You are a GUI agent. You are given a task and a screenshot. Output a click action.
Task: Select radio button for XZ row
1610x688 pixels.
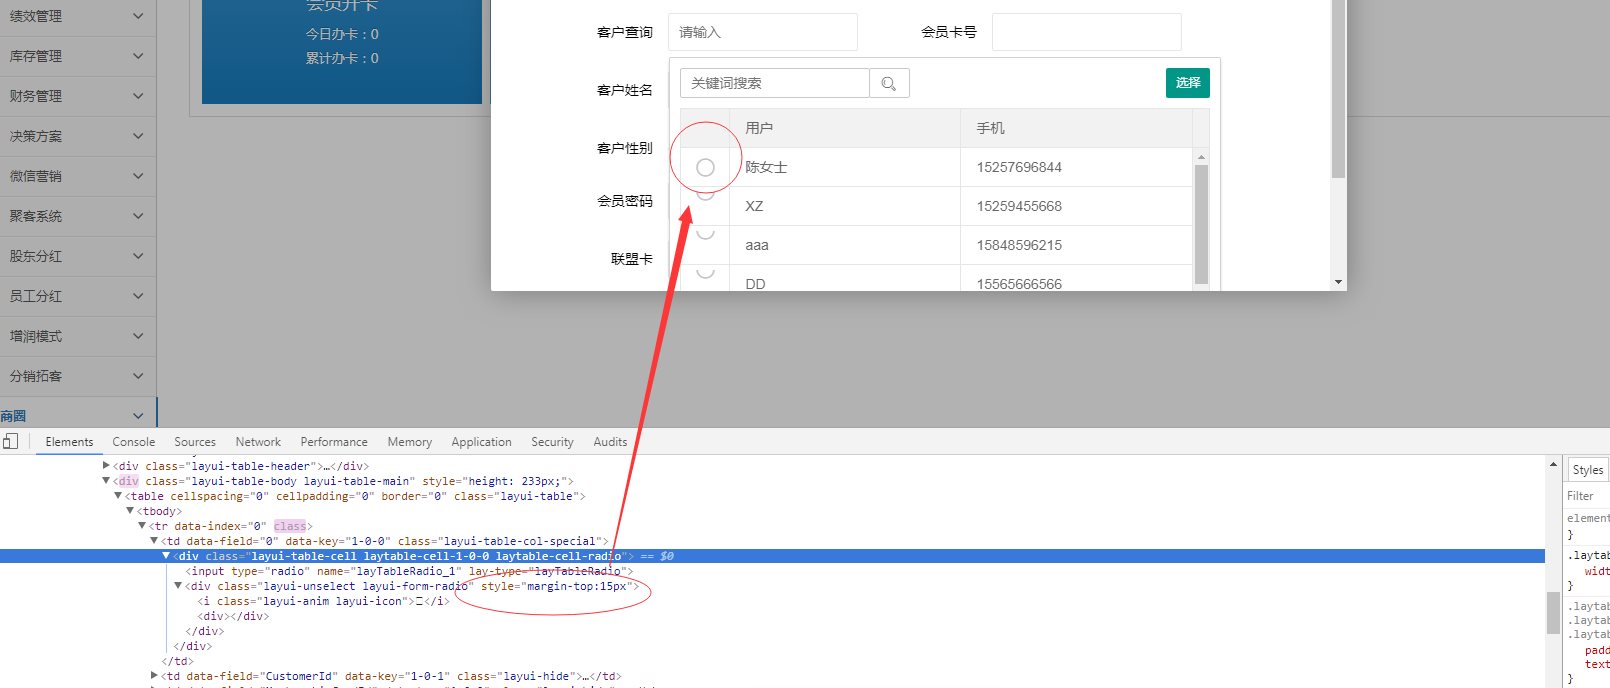tap(705, 196)
